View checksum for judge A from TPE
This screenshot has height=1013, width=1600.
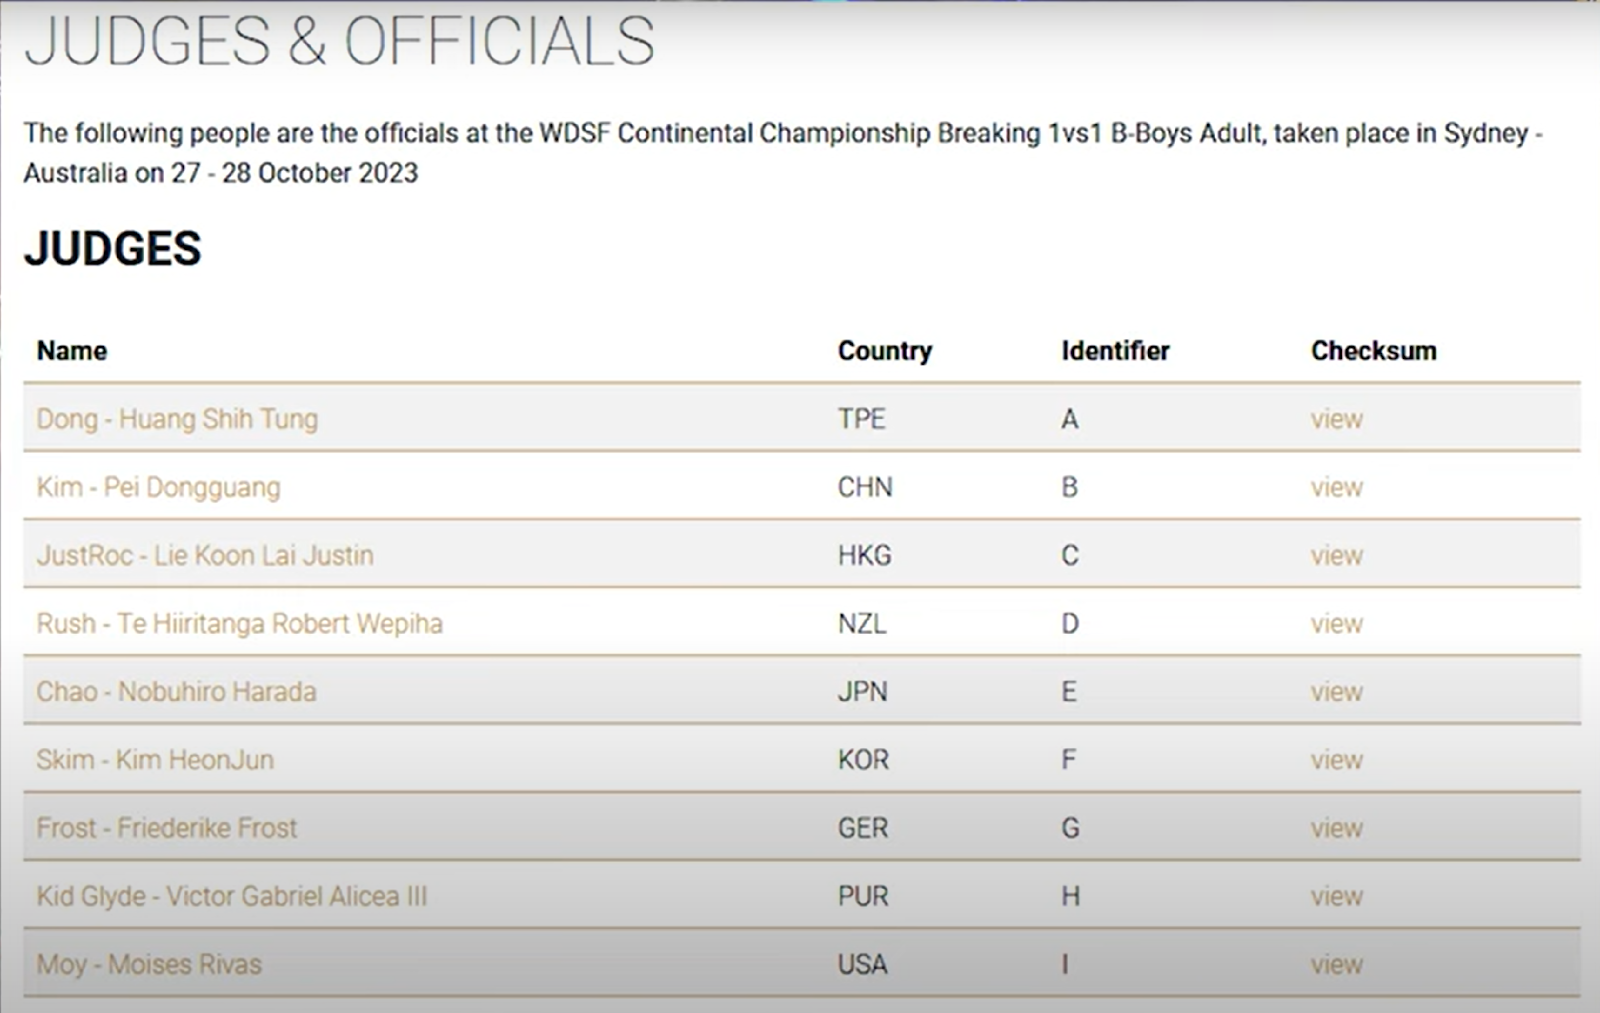tap(1336, 419)
